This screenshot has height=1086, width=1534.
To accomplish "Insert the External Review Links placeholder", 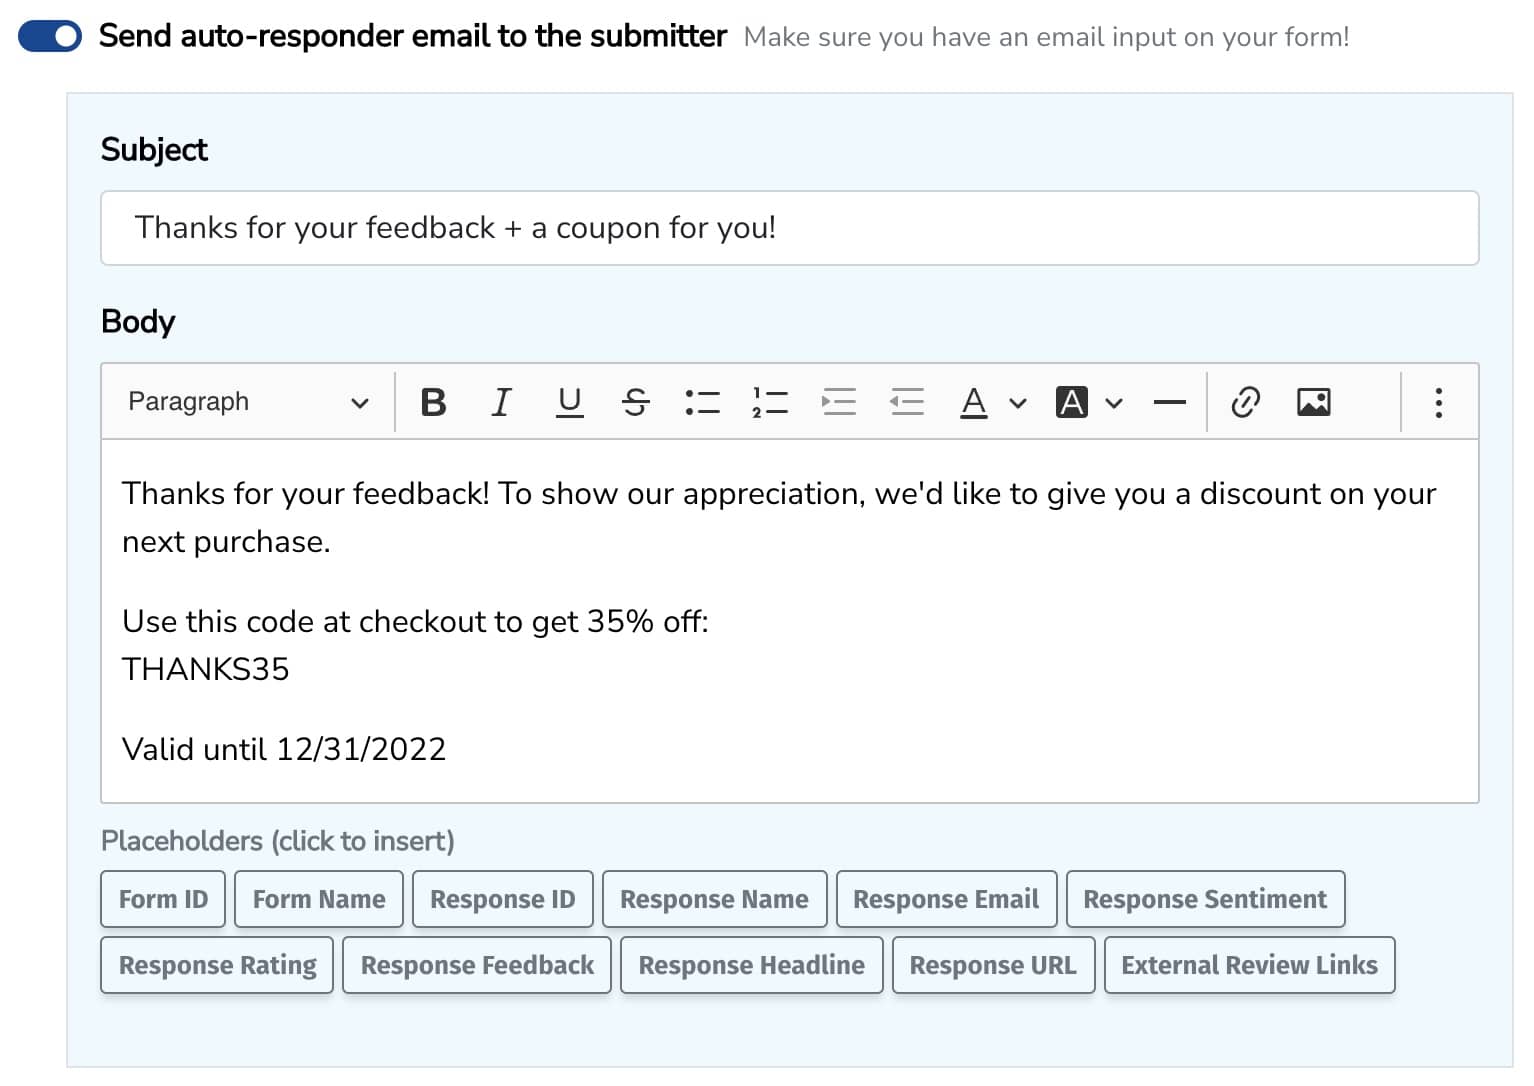I will (1249, 965).
